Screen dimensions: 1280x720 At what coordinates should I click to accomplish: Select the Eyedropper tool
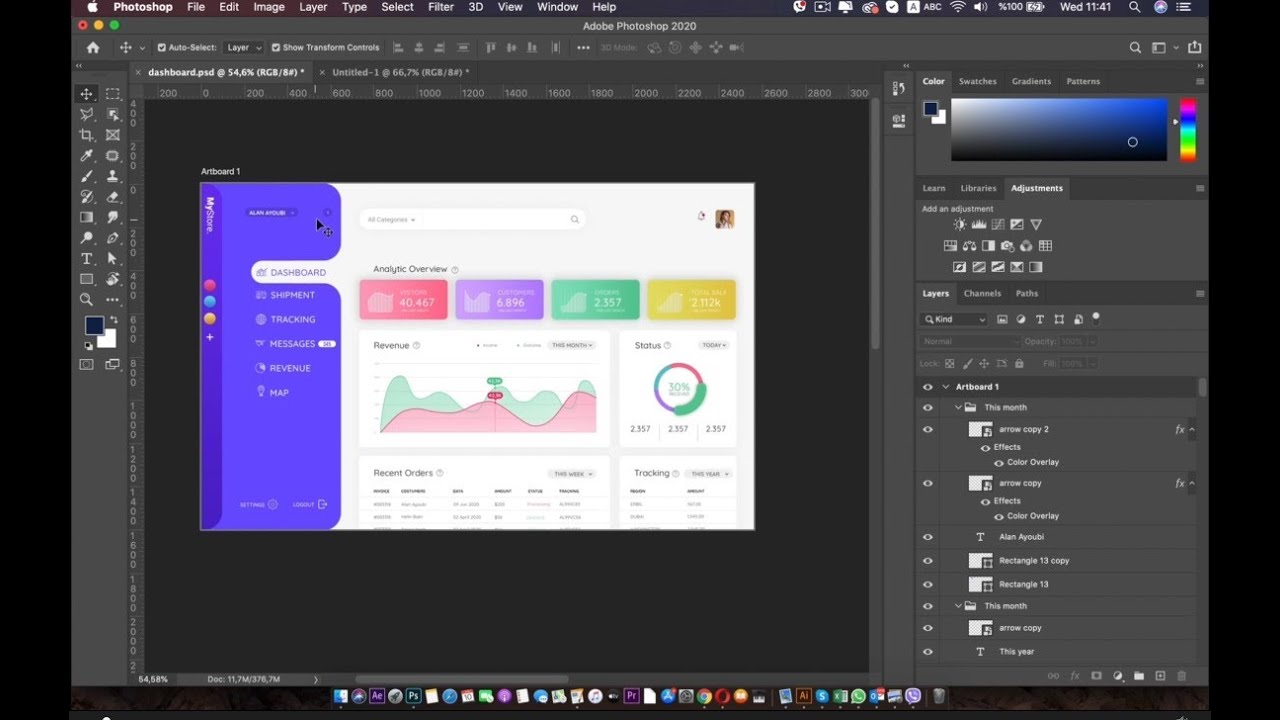pos(87,156)
